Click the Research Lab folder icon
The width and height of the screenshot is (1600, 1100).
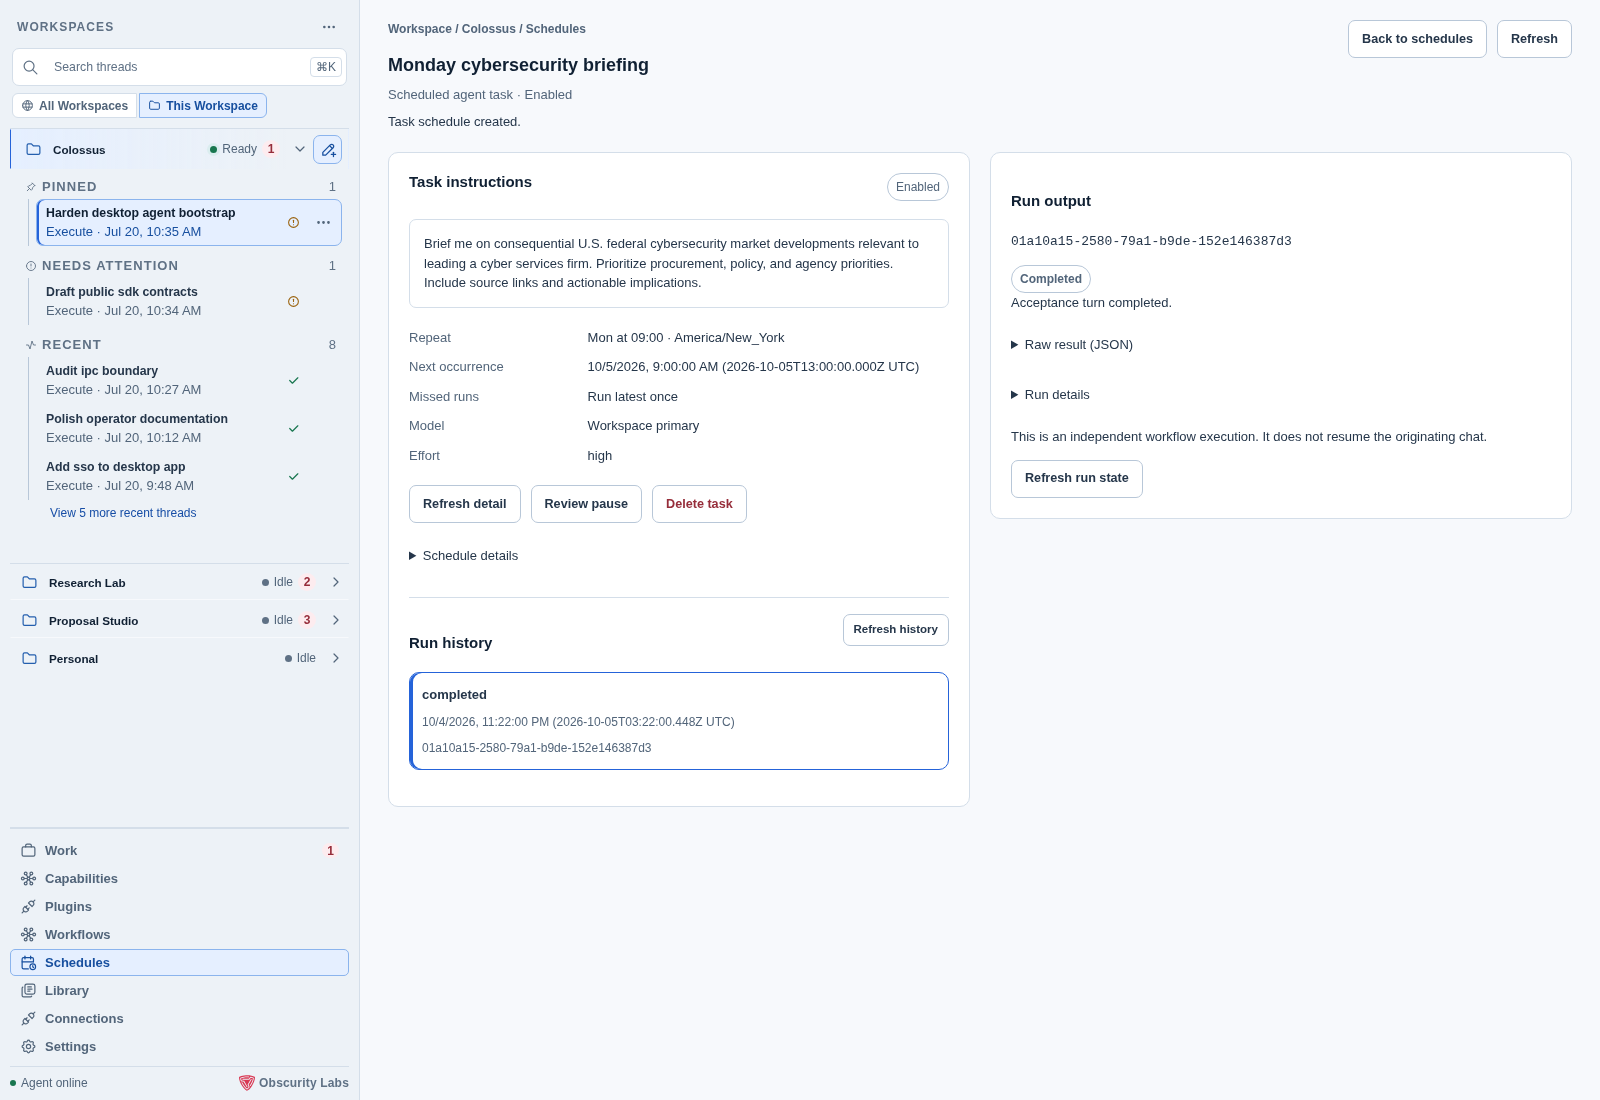(x=30, y=582)
